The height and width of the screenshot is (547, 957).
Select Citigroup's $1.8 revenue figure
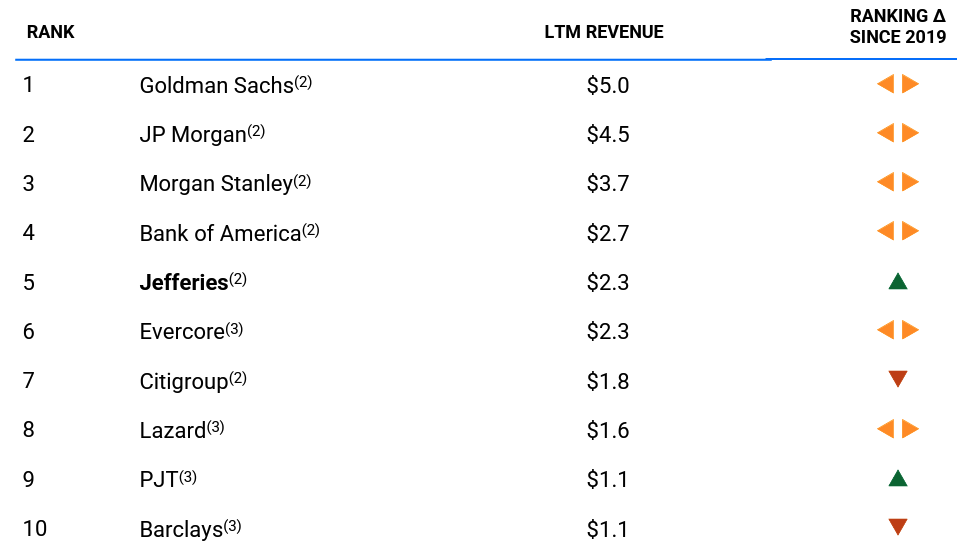click(x=608, y=381)
